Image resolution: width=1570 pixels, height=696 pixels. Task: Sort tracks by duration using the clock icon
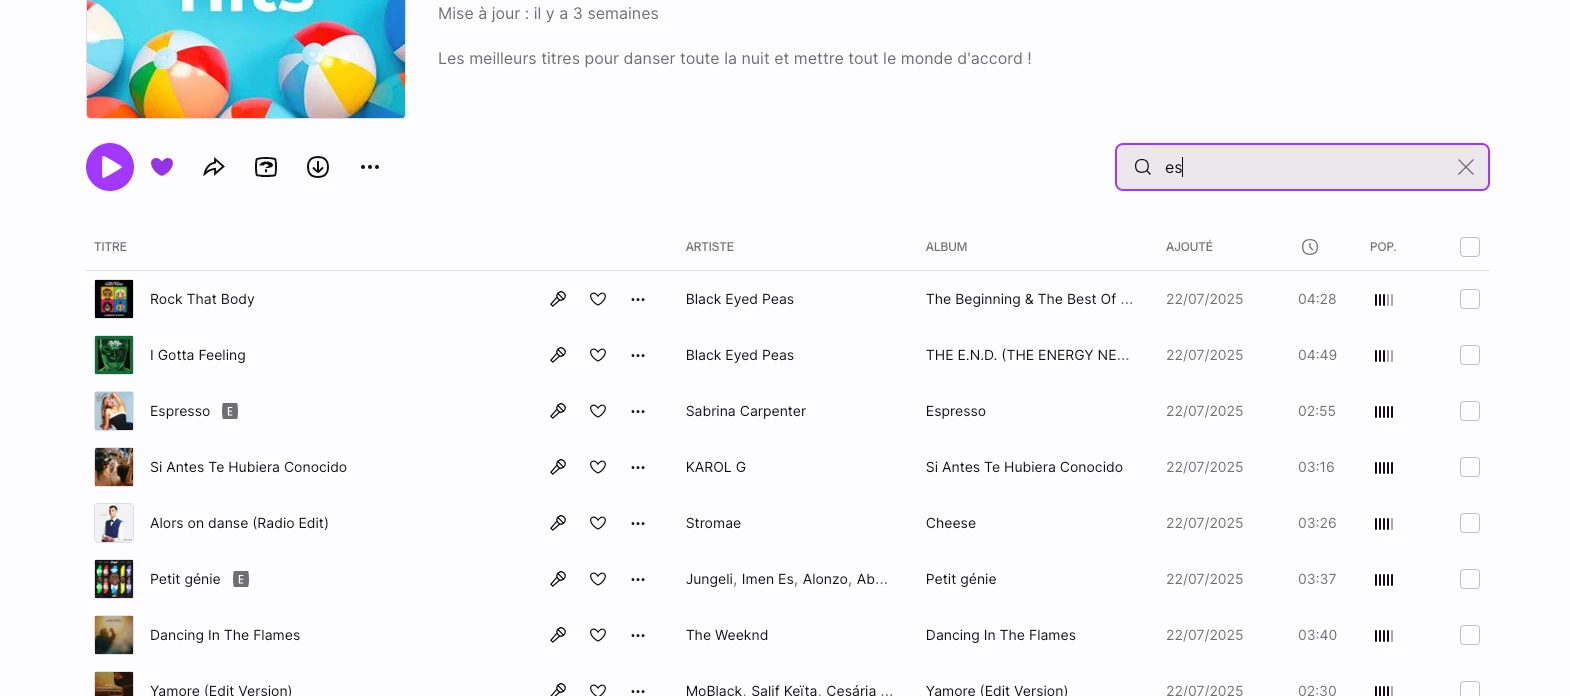click(x=1310, y=247)
